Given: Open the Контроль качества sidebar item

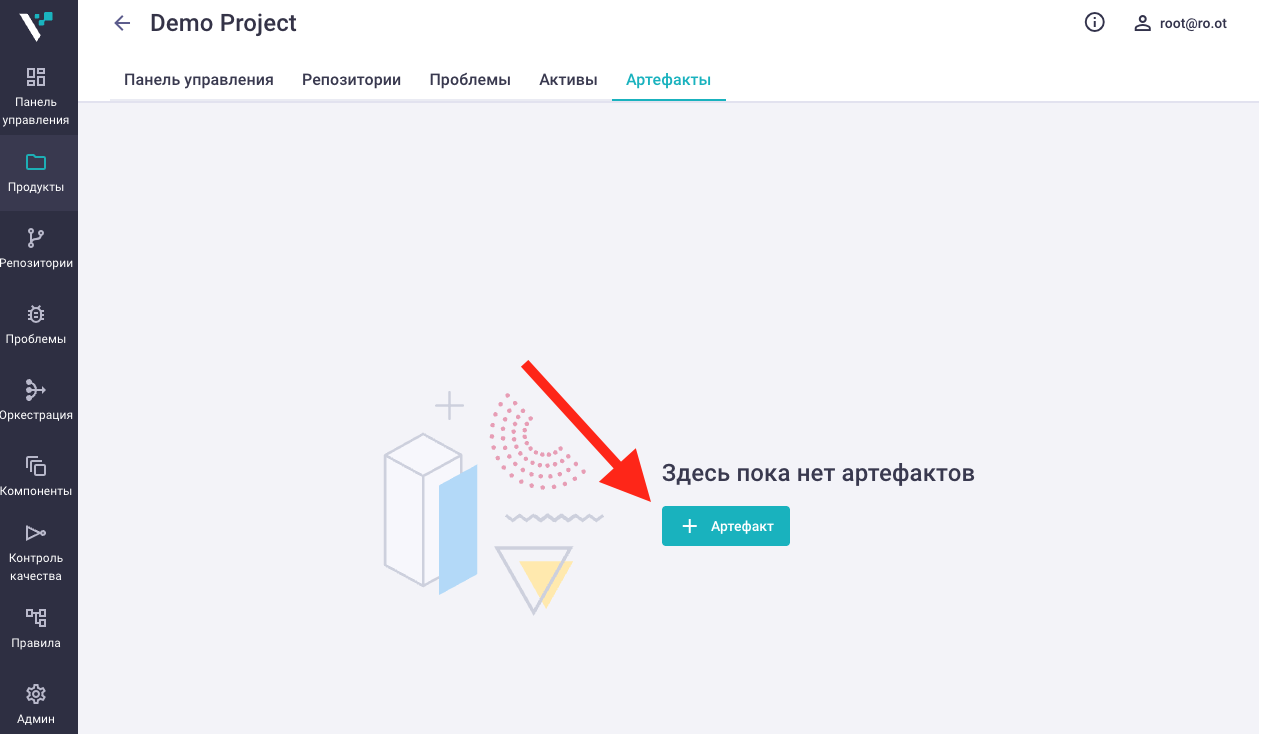Looking at the screenshot, I should coord(36,552).
